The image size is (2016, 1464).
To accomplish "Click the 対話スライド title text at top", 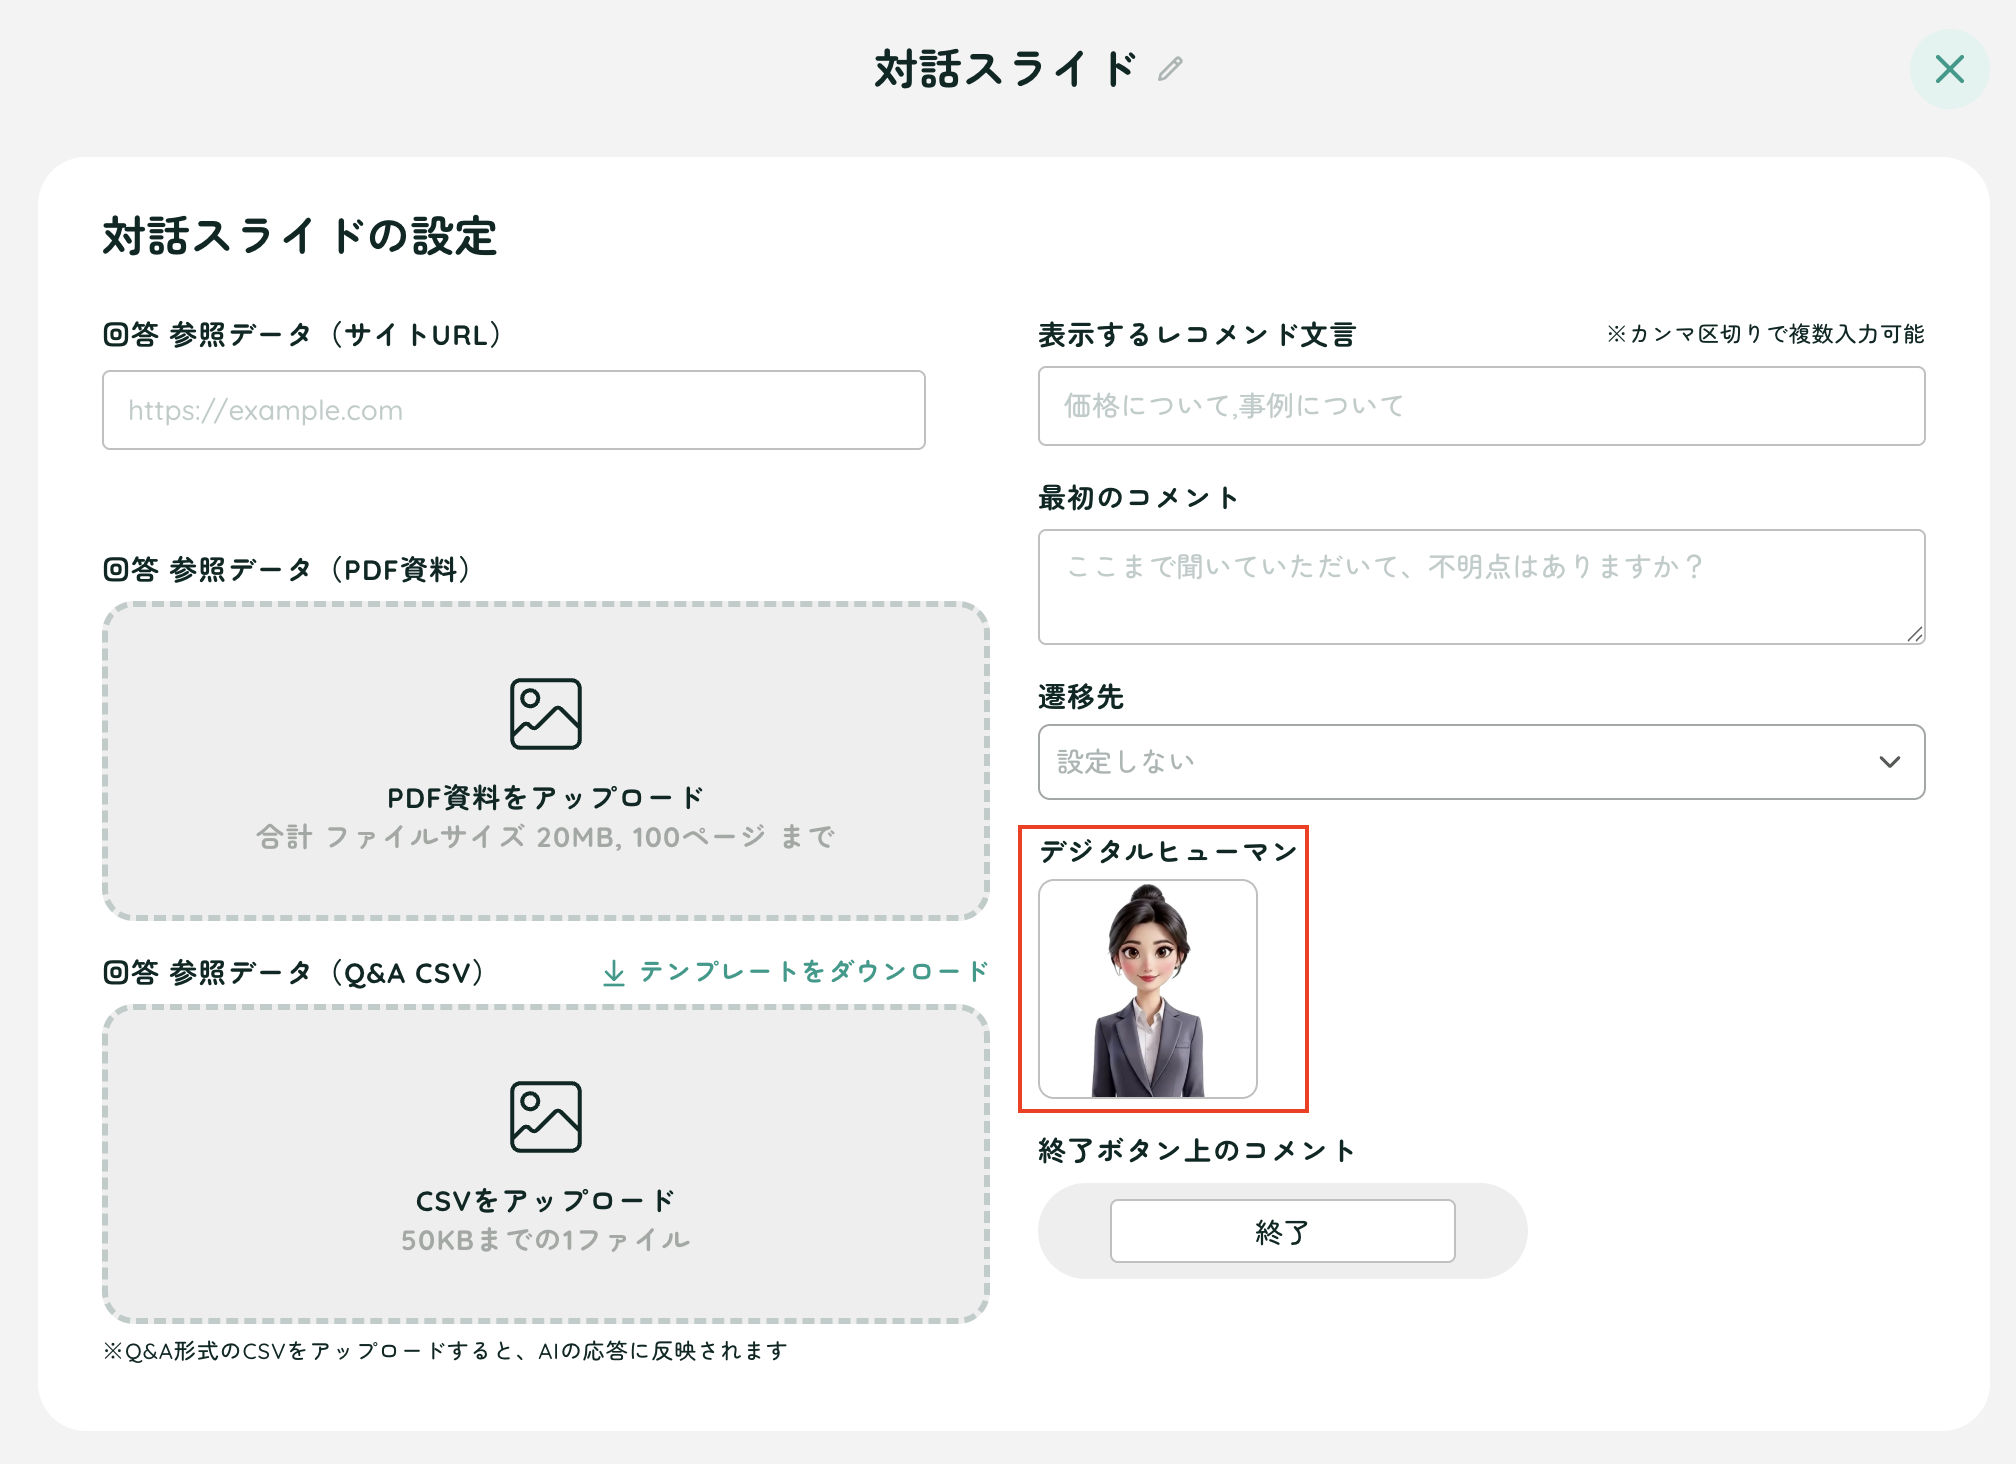I will 1005,69.
